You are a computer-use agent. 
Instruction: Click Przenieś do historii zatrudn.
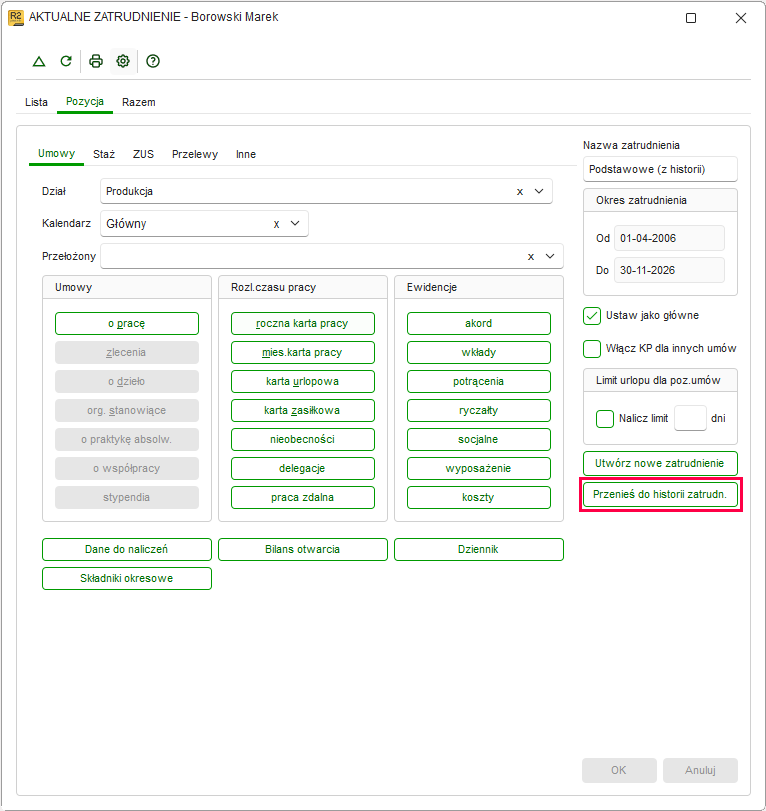[660, 494]
